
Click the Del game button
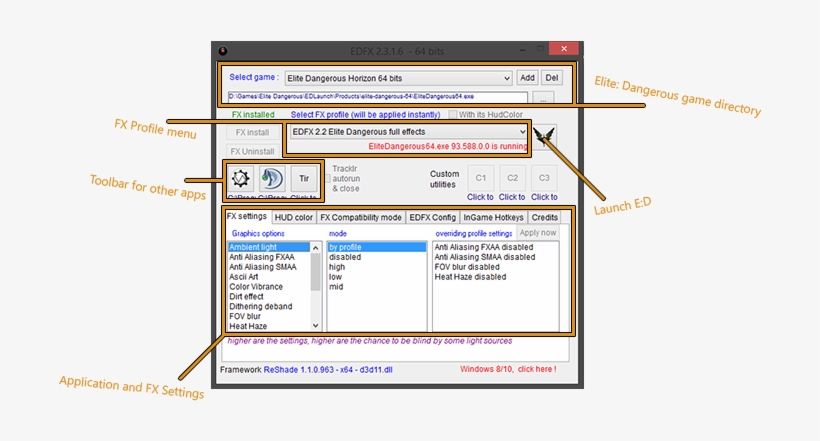[552, 78]
